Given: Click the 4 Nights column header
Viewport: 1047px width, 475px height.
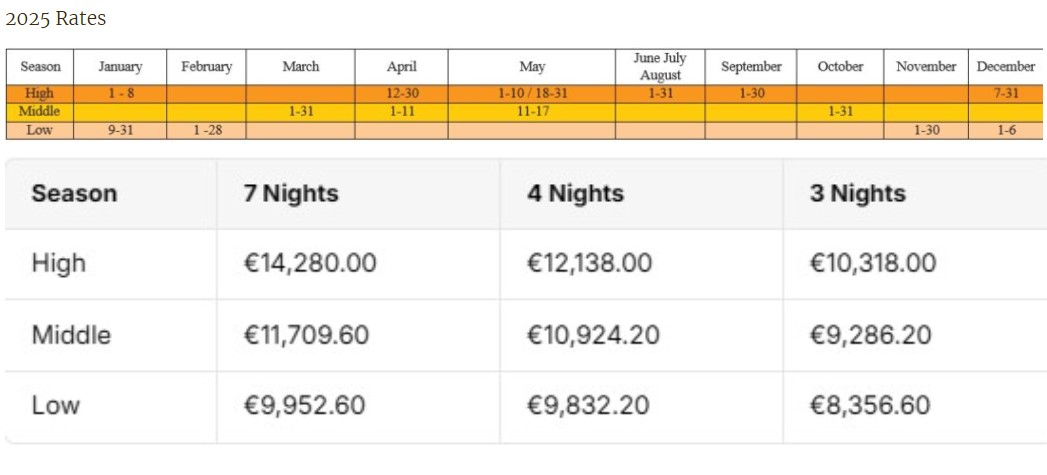Looking at the screenshot, I should (x=576, y=194).
